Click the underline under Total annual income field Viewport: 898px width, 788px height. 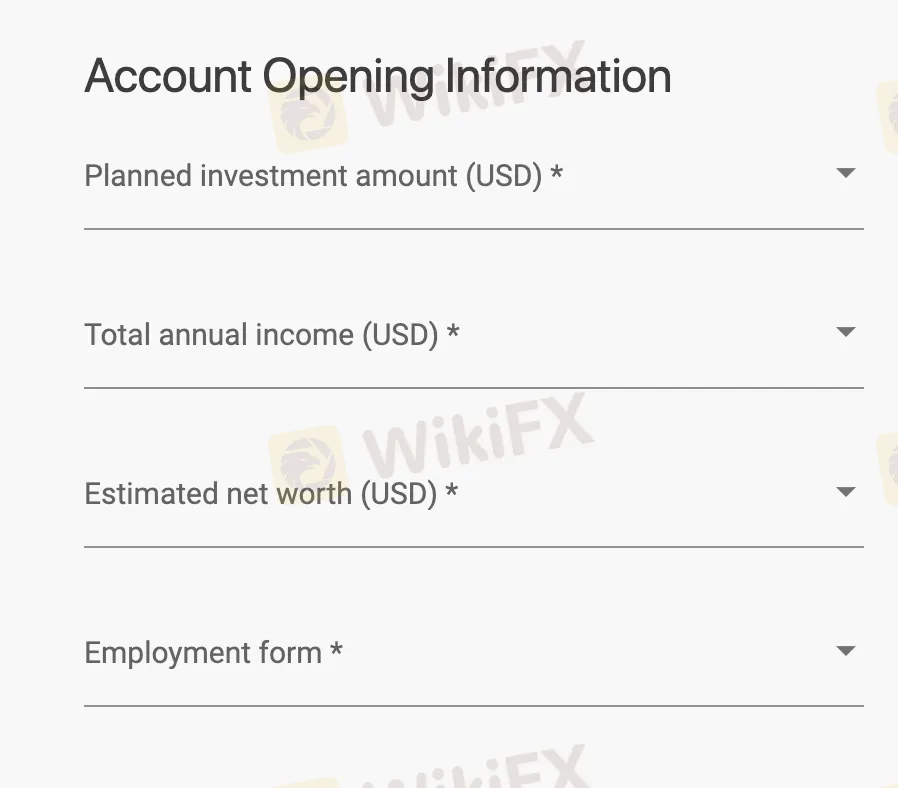tap(473, 388)
